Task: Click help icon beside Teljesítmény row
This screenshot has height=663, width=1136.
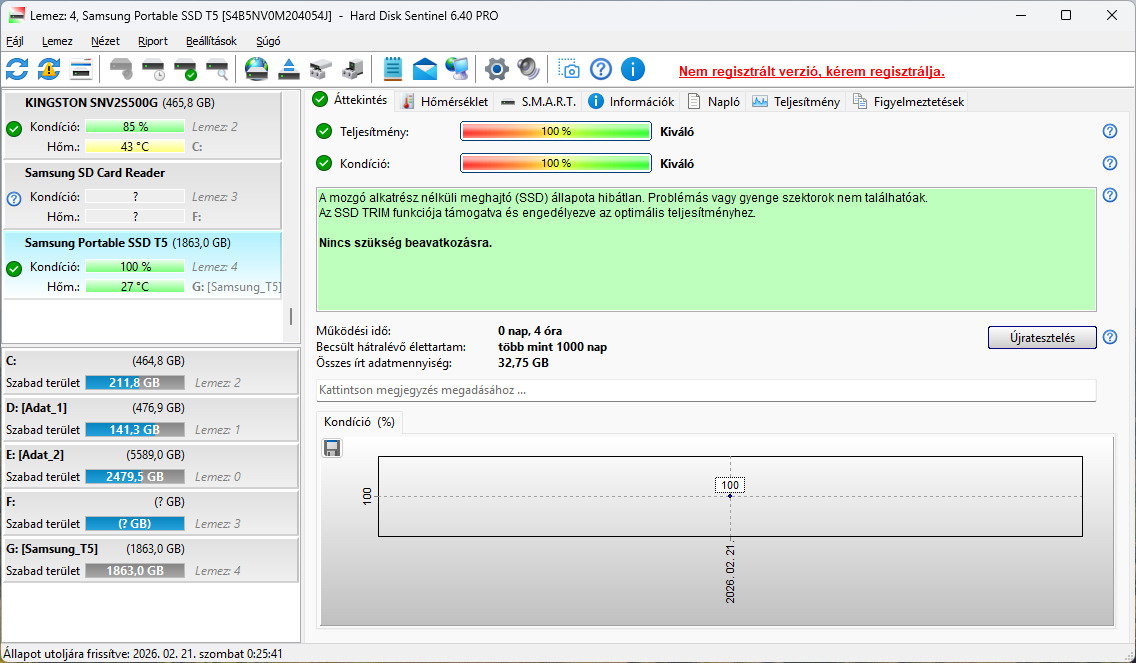Action: [x=1109, y=131]
